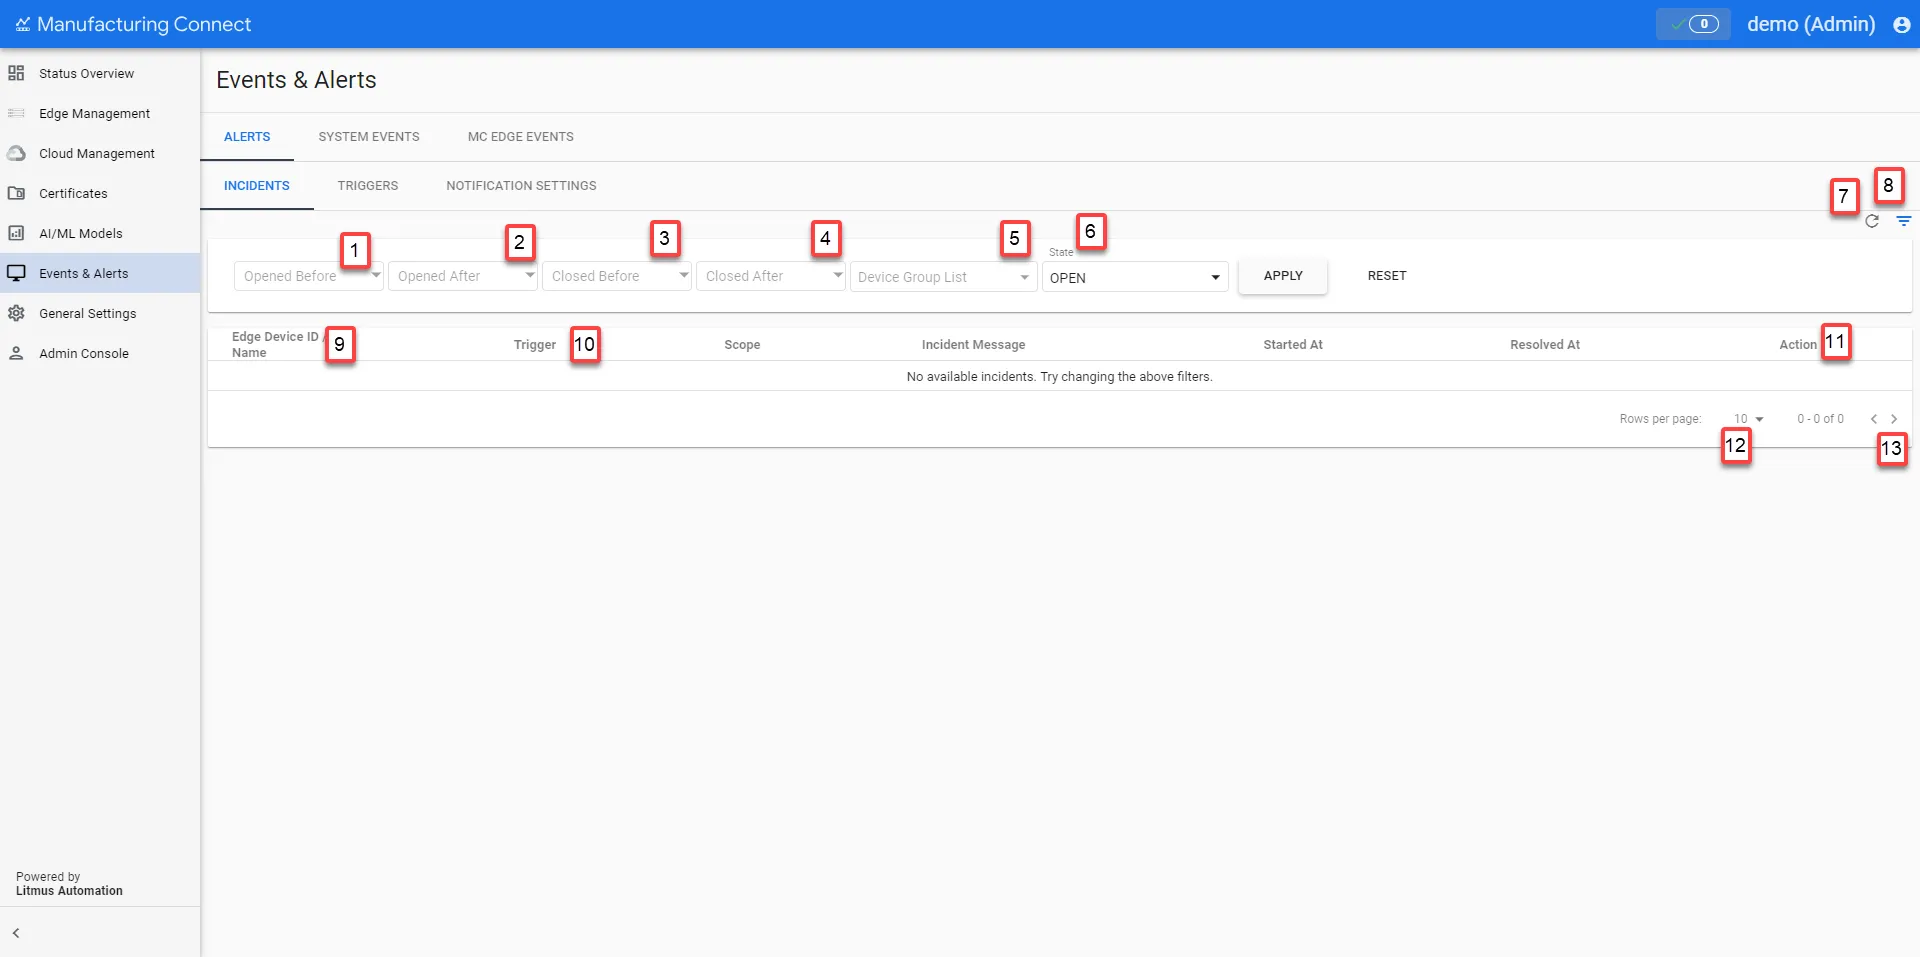Click the user account avatar icon

click(x=1902, y=25)
